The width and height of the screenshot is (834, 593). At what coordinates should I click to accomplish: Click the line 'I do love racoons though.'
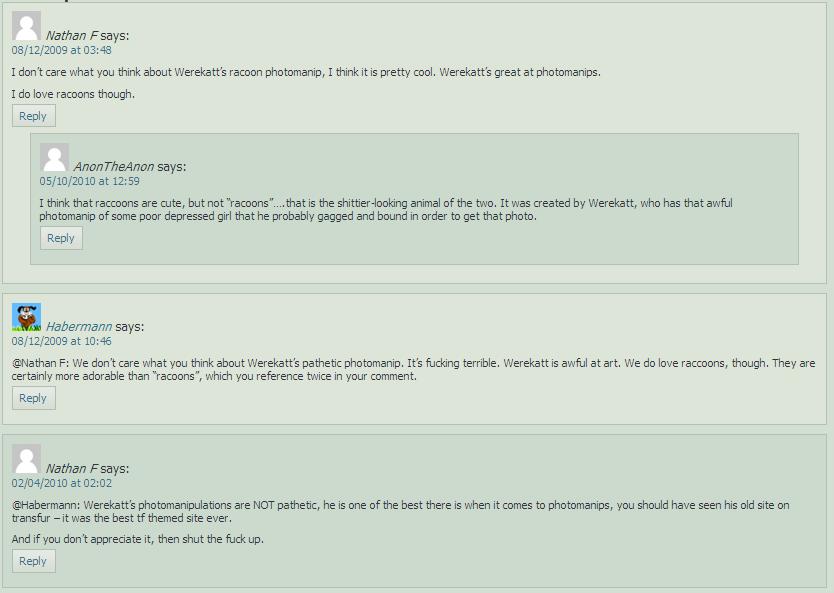[x=73, y=94]
